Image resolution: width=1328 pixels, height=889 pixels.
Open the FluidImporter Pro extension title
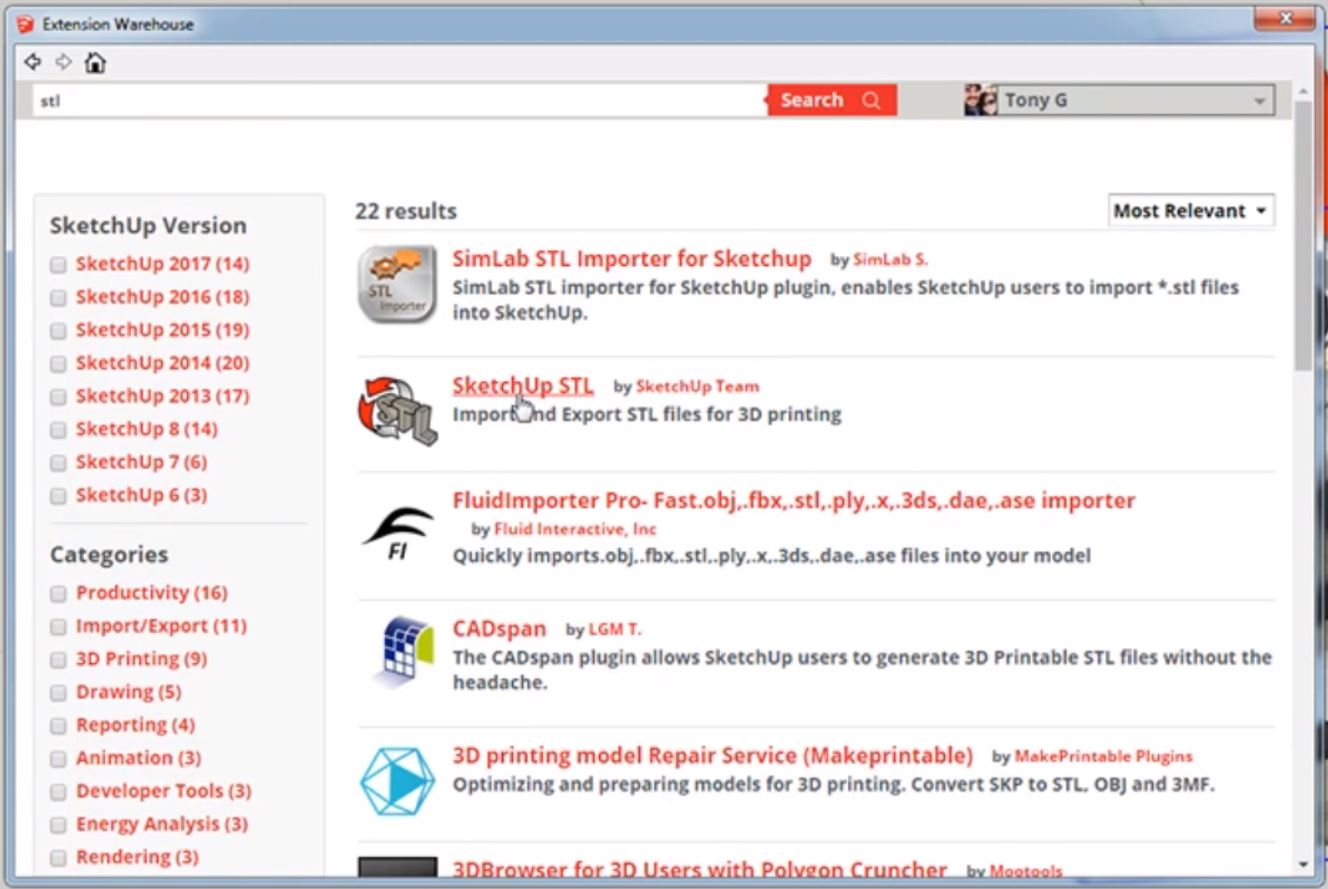tap(794, 500)
